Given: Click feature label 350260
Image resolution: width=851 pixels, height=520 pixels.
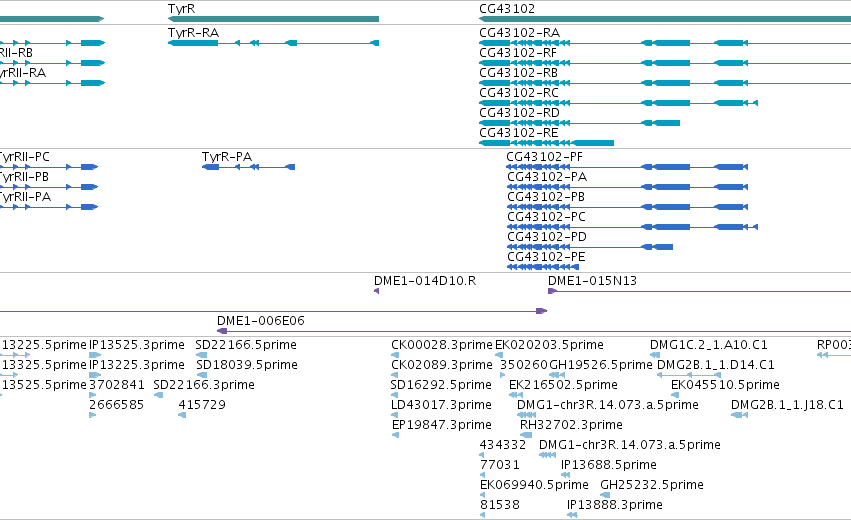Looking at the screenshot, I should tap(524, 365).
